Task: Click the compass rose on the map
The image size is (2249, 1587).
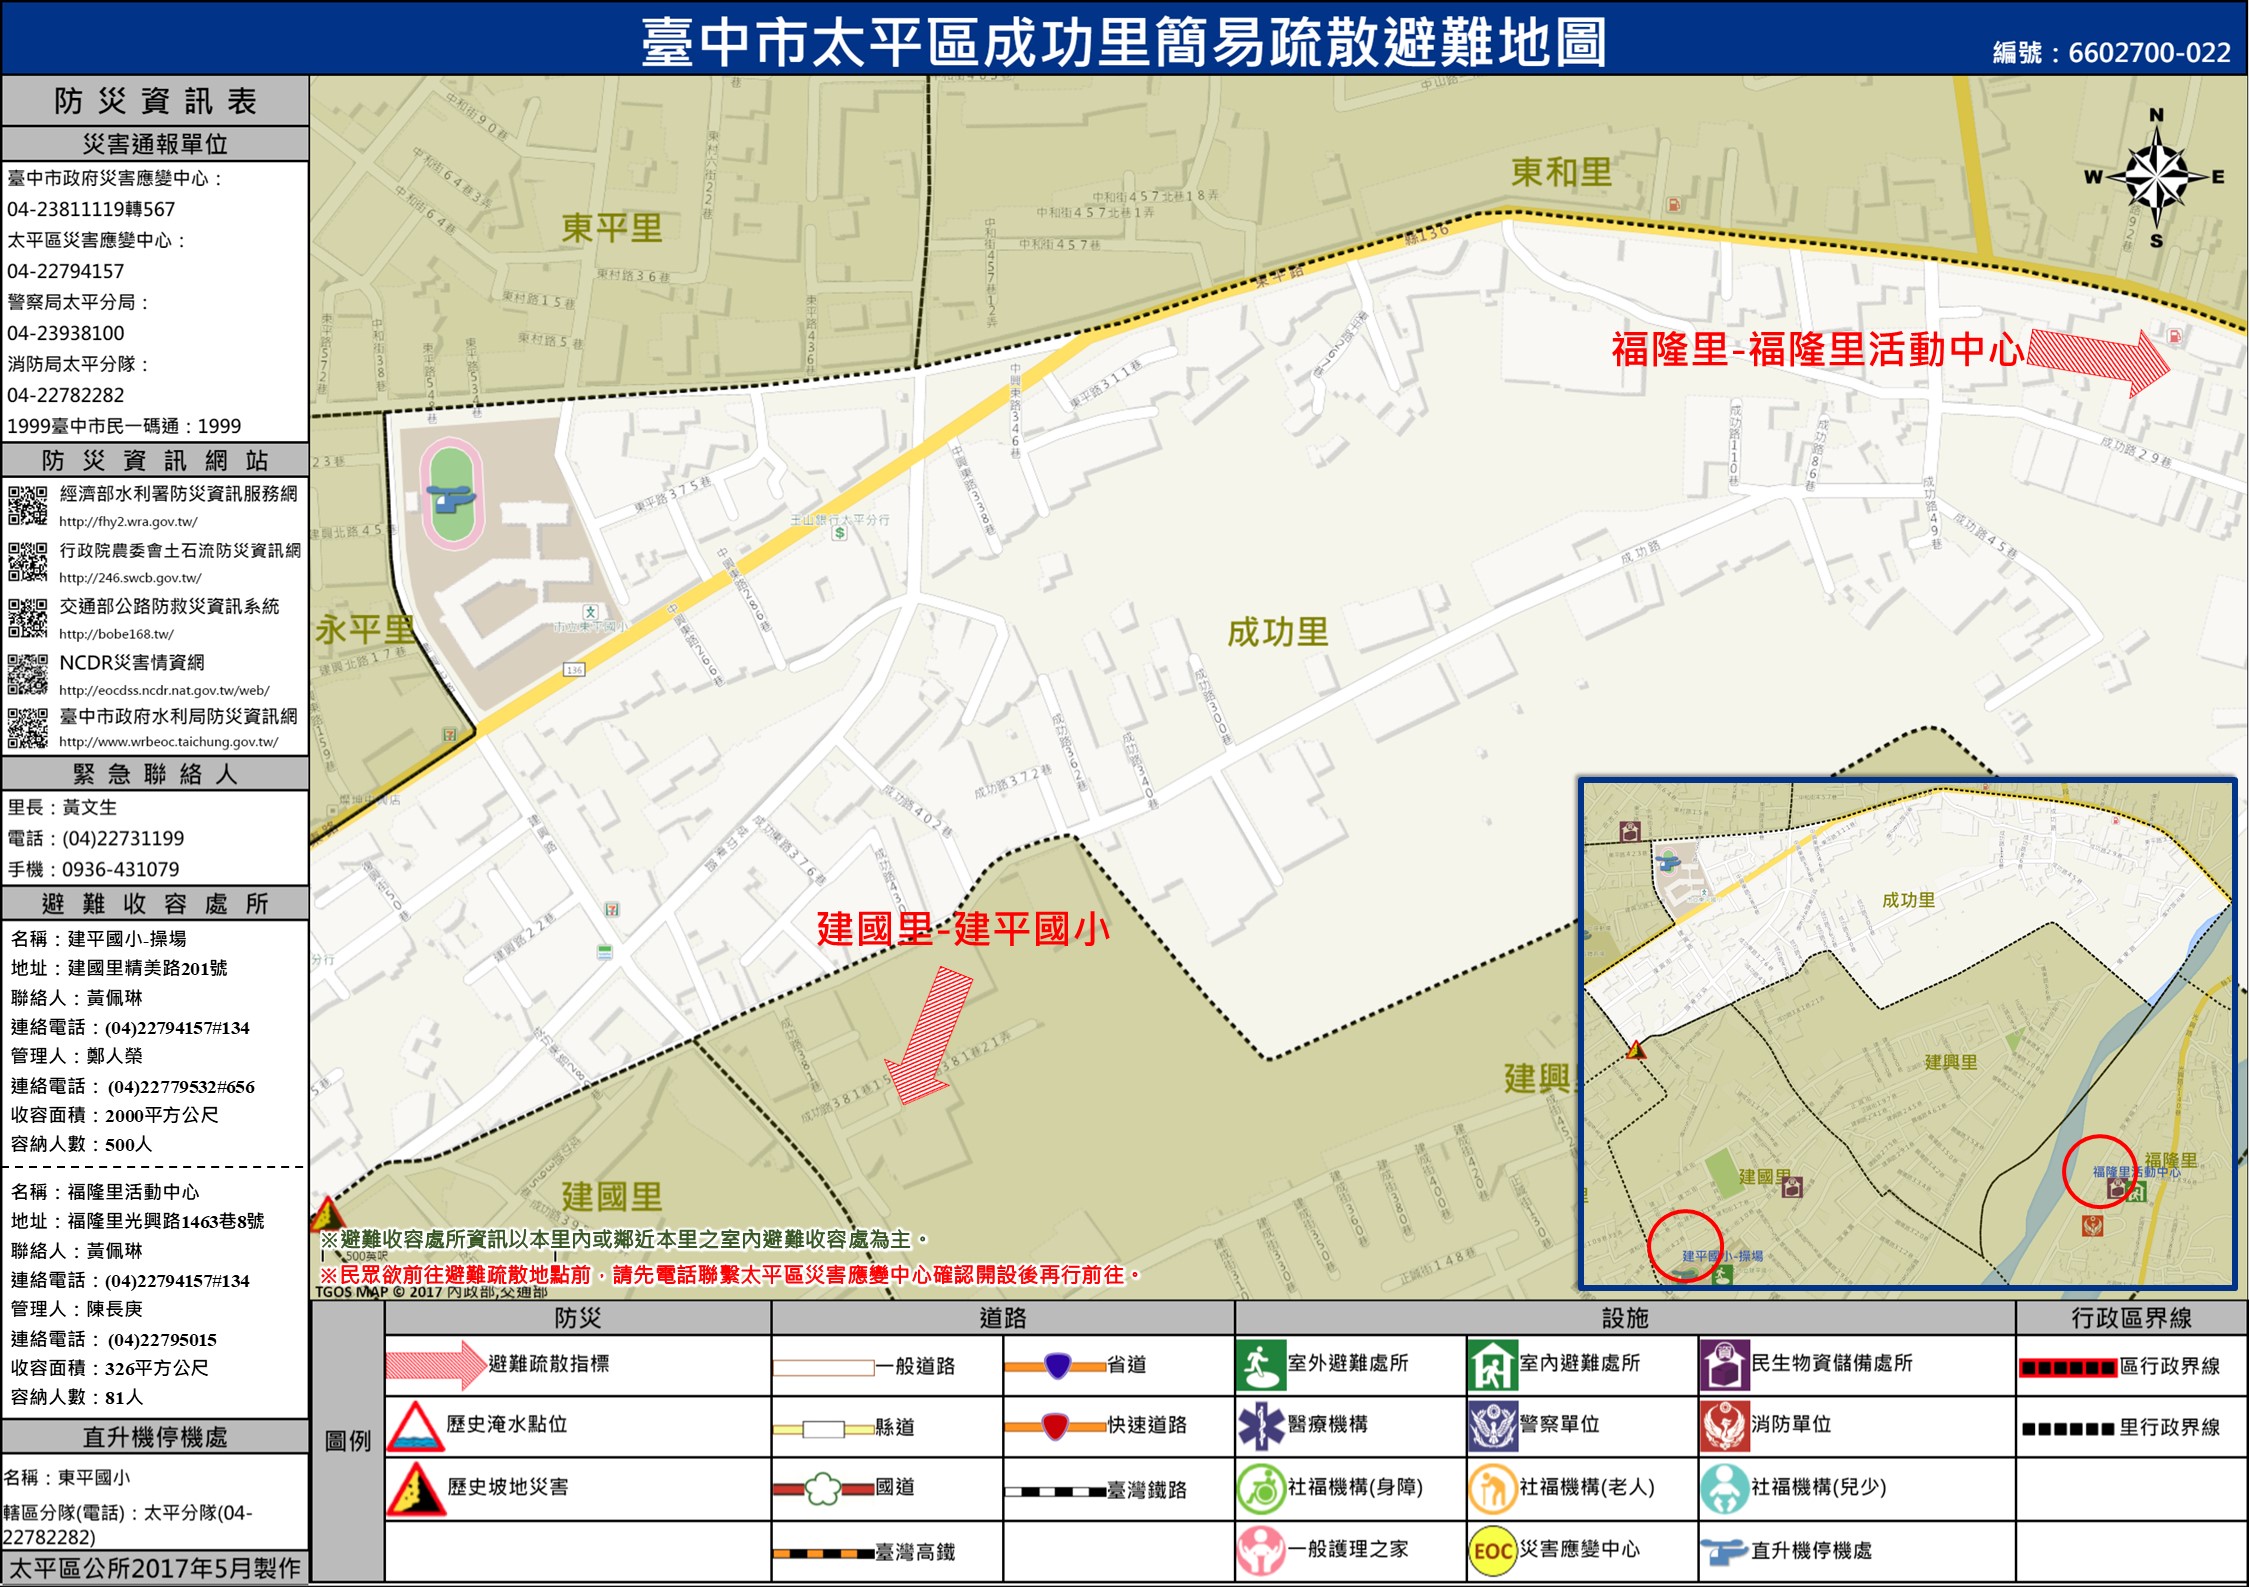Action: point(2156,177)
